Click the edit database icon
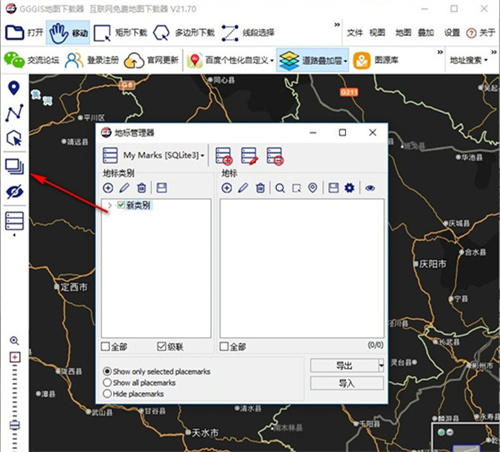 point(249,156)
